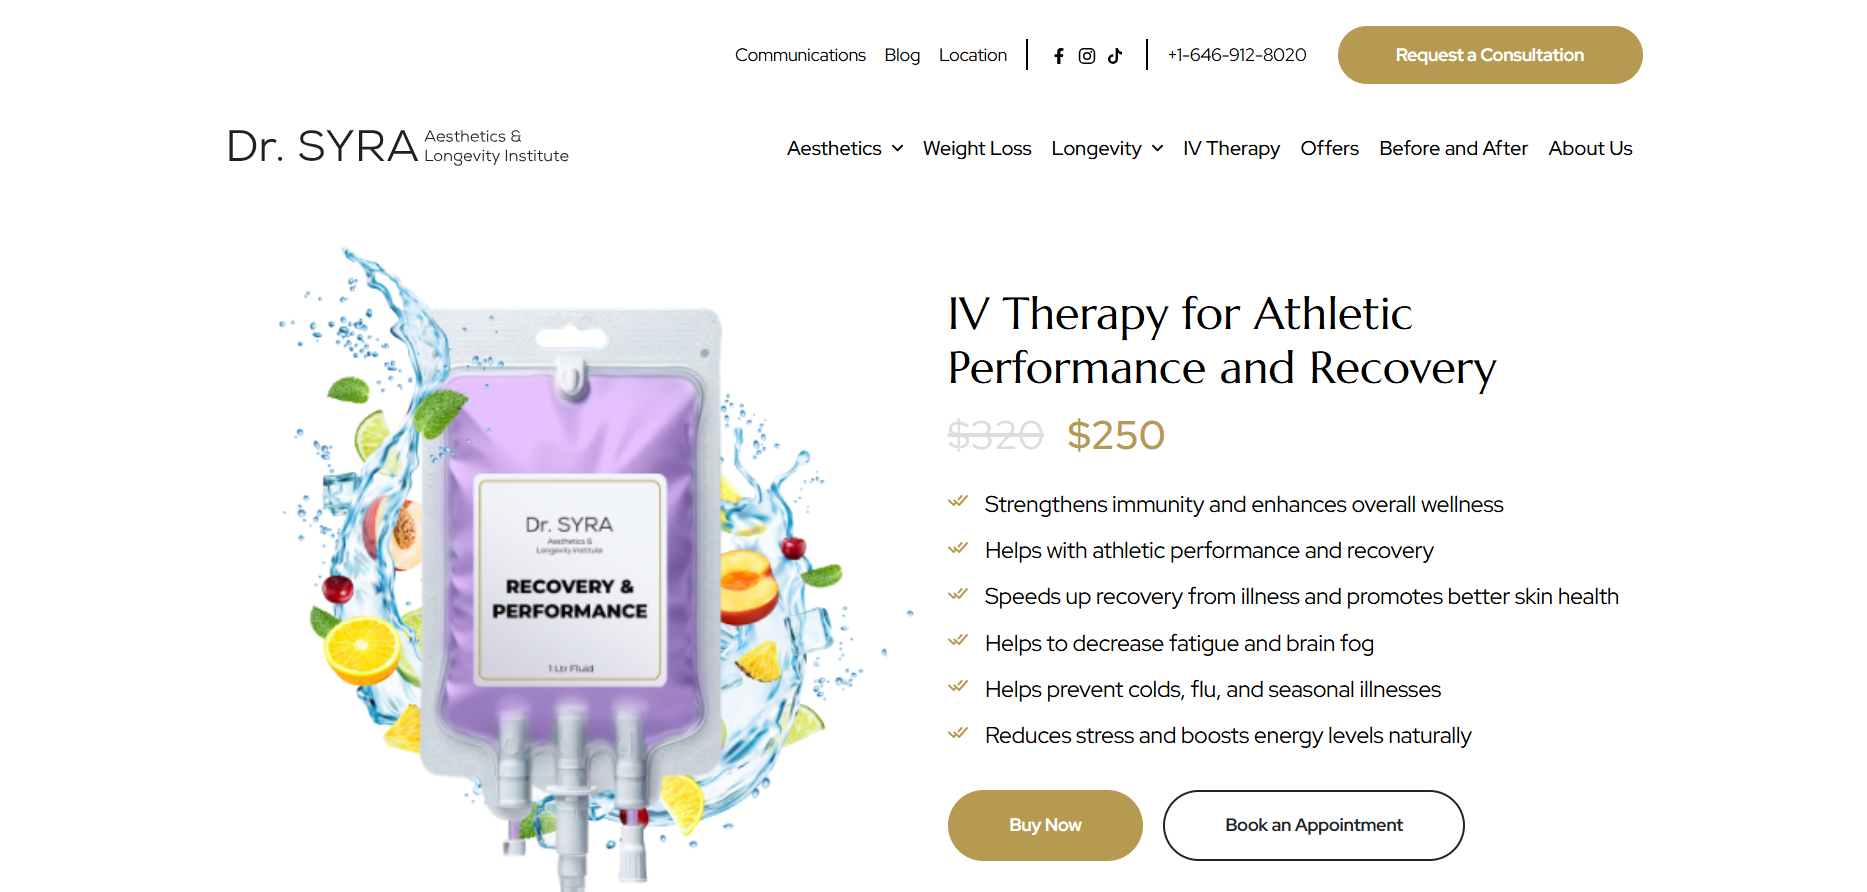Expand the Aesthetics dropdown menu
1867x892 pixels.
[x=845, y=148]
